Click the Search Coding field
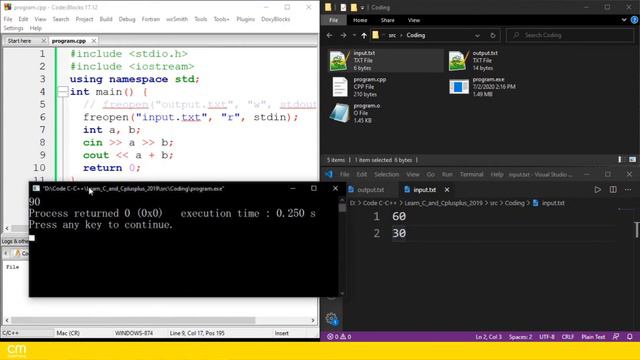The image size is (640, 360). point(570,36)
